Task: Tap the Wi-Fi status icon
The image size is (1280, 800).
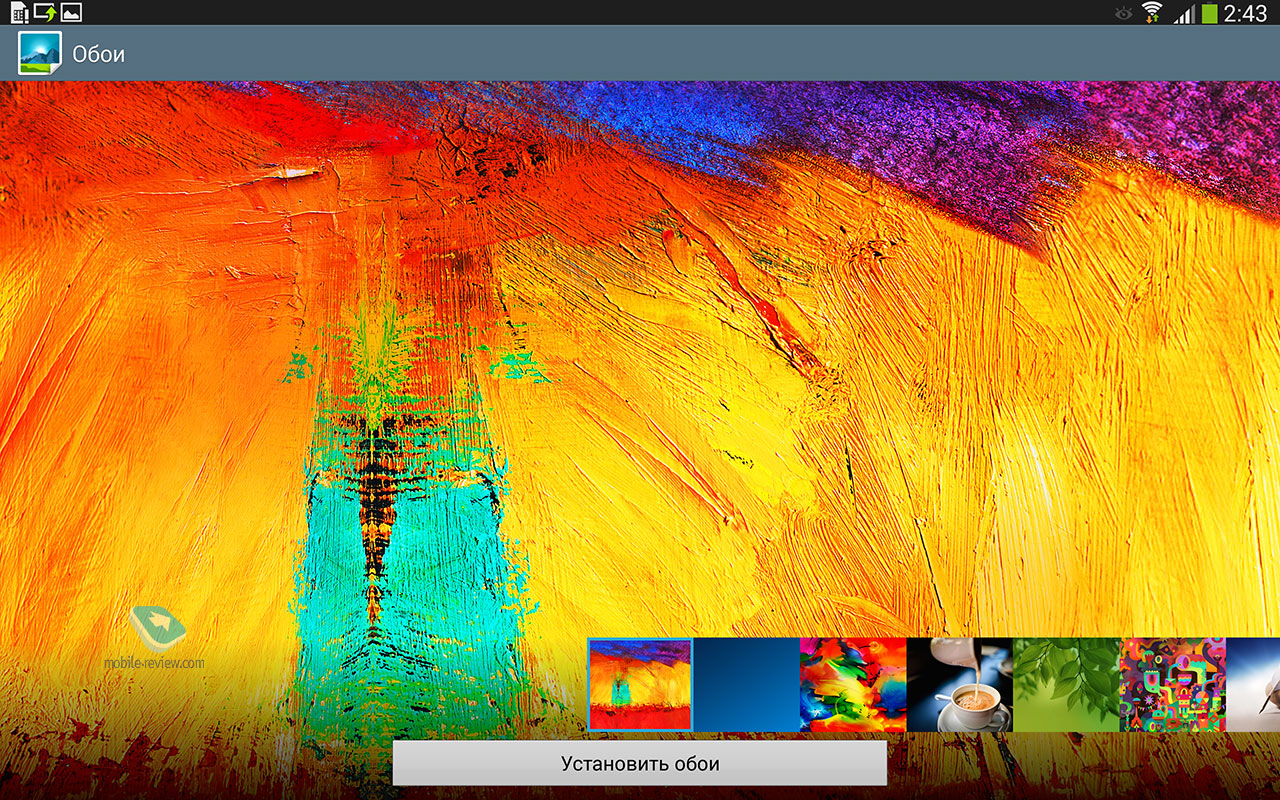Action: [1153, 13]
